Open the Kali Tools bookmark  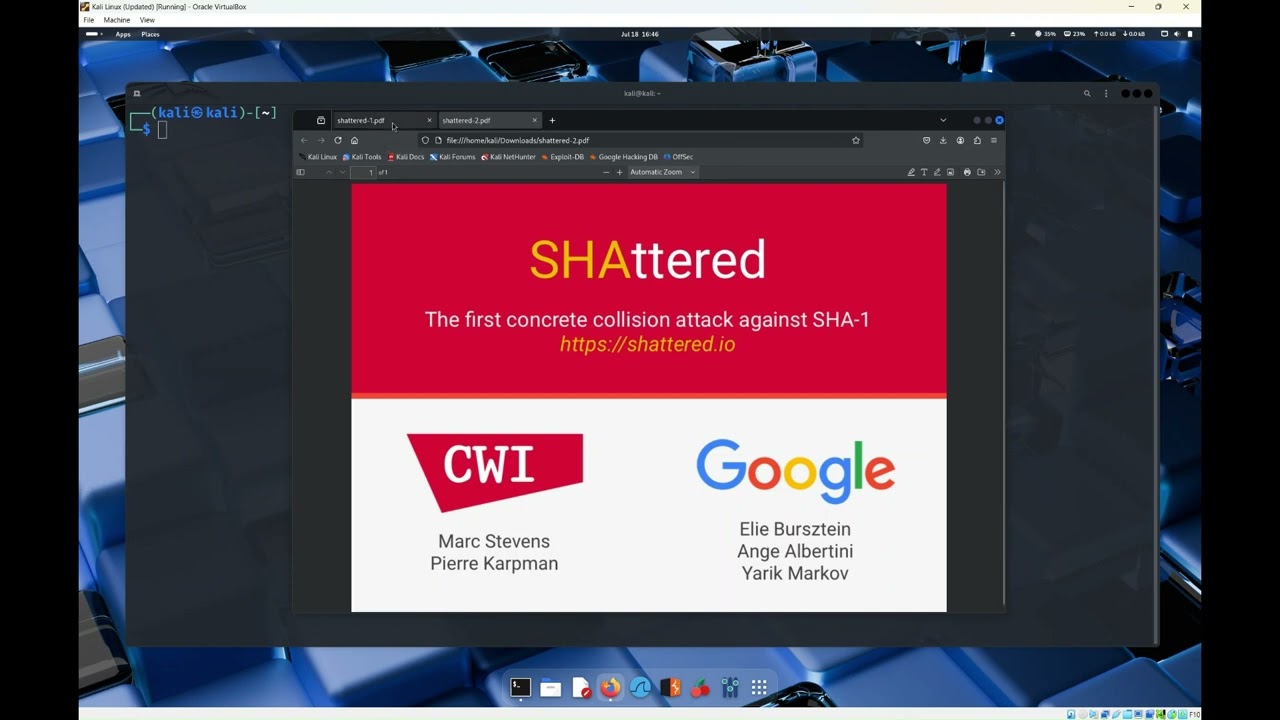(x=362, y=157)
